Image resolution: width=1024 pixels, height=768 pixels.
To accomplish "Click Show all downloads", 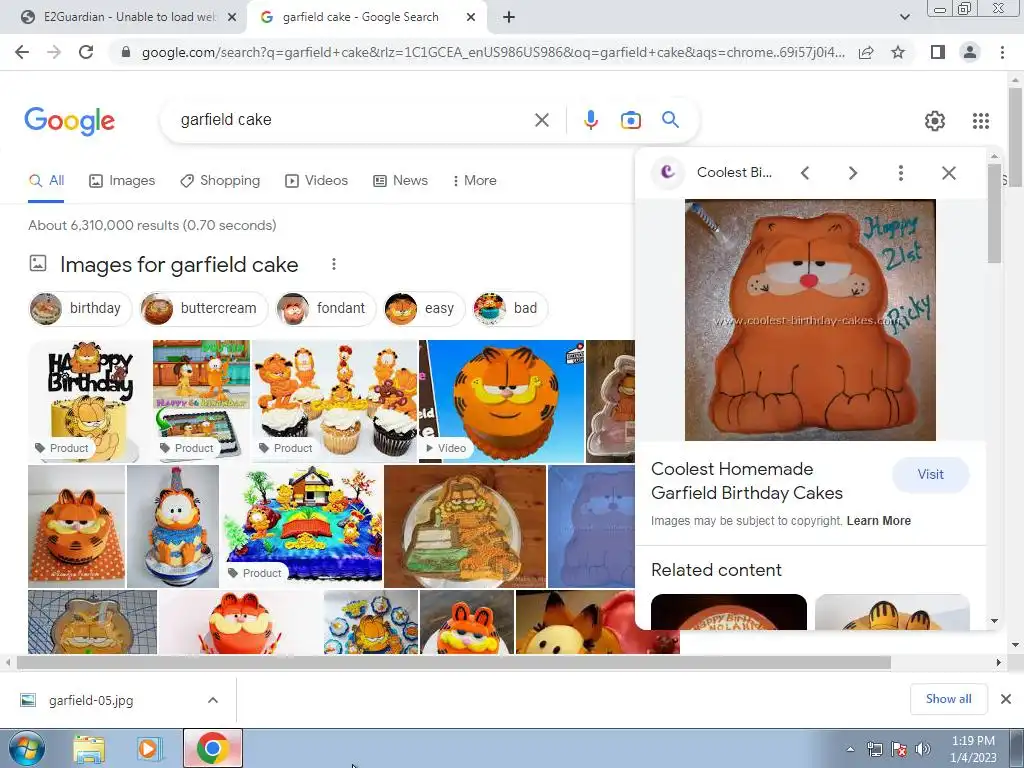I will pos(948,699).
